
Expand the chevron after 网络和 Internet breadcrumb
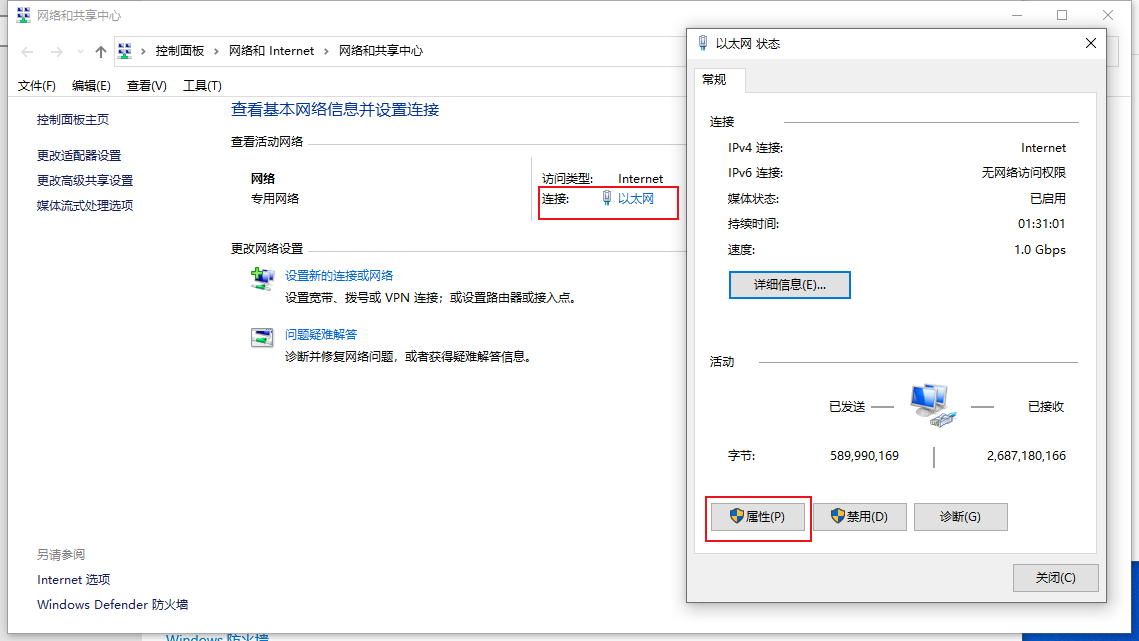(x=327, y=51)
